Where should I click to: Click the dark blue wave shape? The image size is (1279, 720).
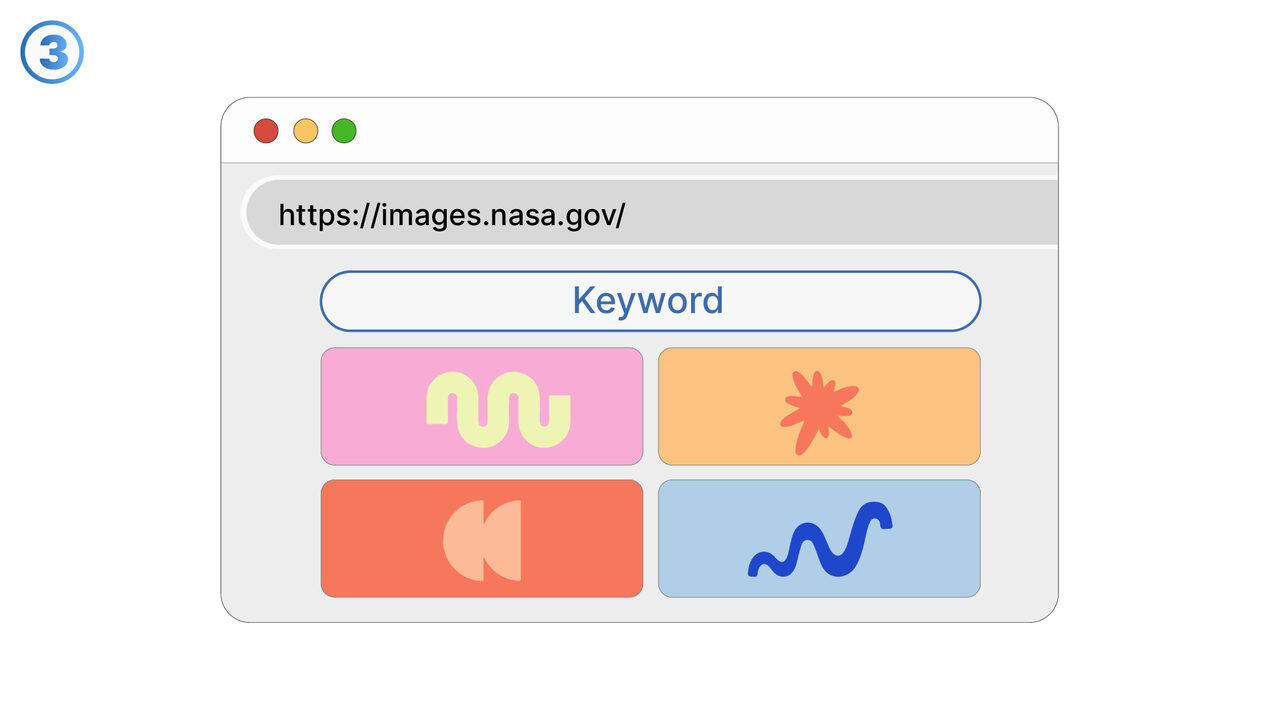coord(820,541)
